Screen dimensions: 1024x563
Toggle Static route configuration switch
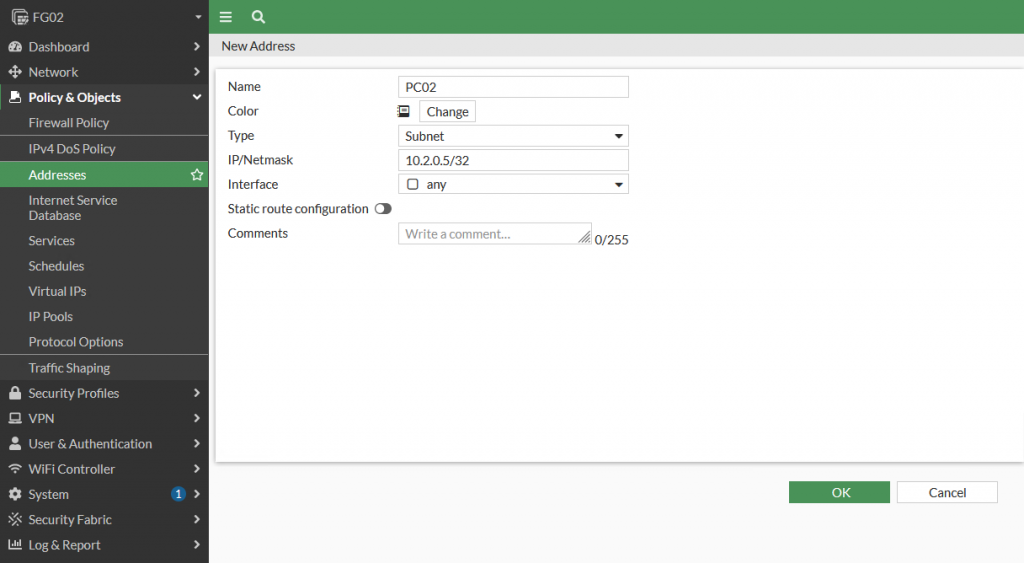(x=383, y=209)
